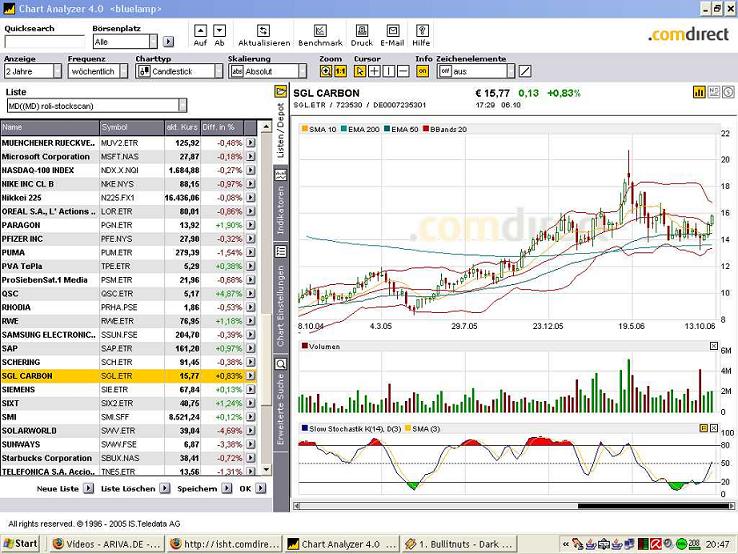Pick the line drawing tool icon

click(x=525, y=71)
